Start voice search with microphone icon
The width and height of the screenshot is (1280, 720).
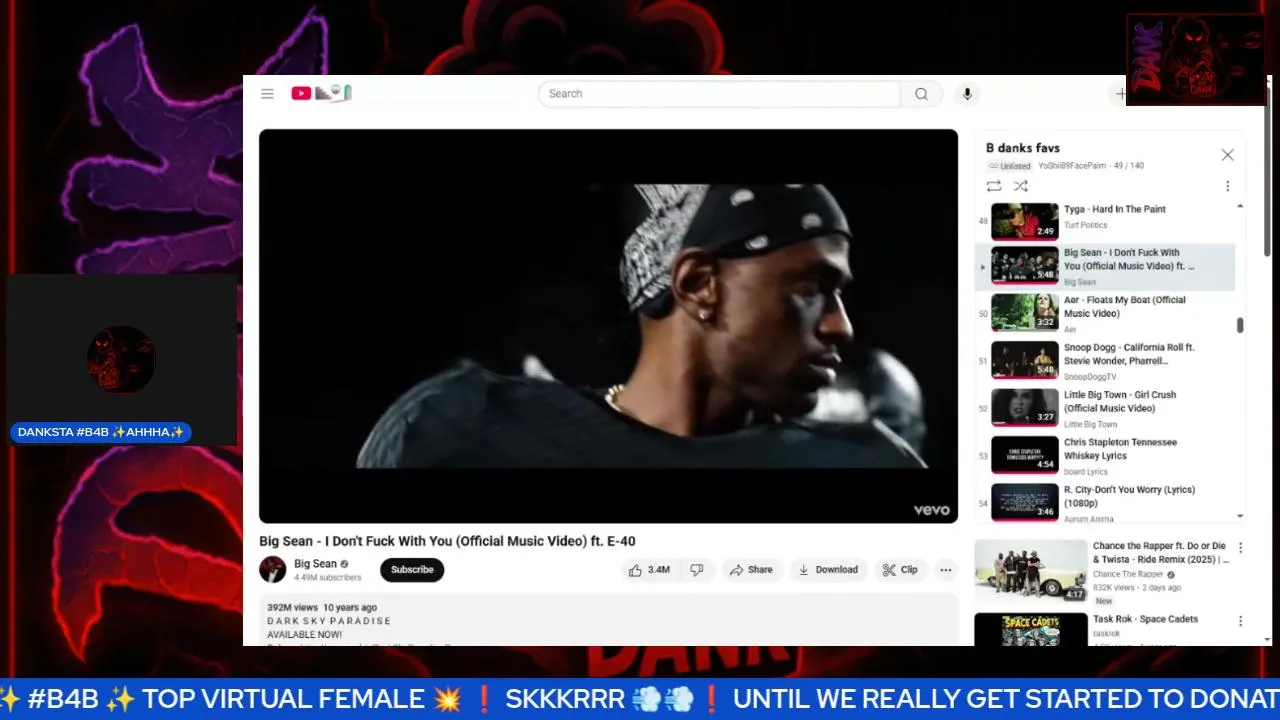point(966,94)
